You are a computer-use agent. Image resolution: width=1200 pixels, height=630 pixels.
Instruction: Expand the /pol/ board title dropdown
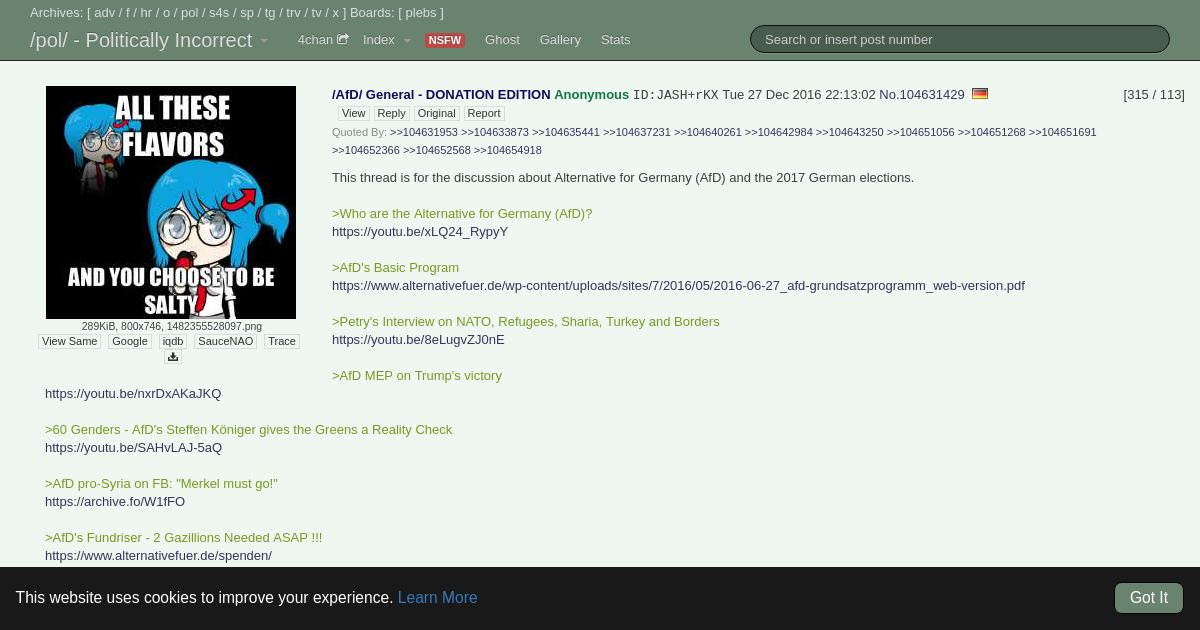point(264,41)
